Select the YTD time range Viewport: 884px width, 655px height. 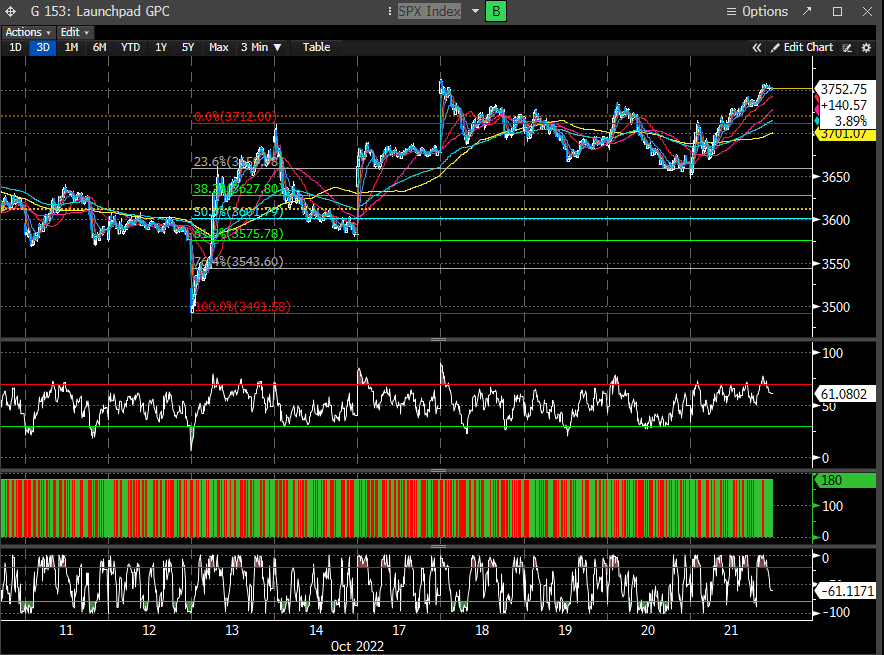[x=130, y=47]
